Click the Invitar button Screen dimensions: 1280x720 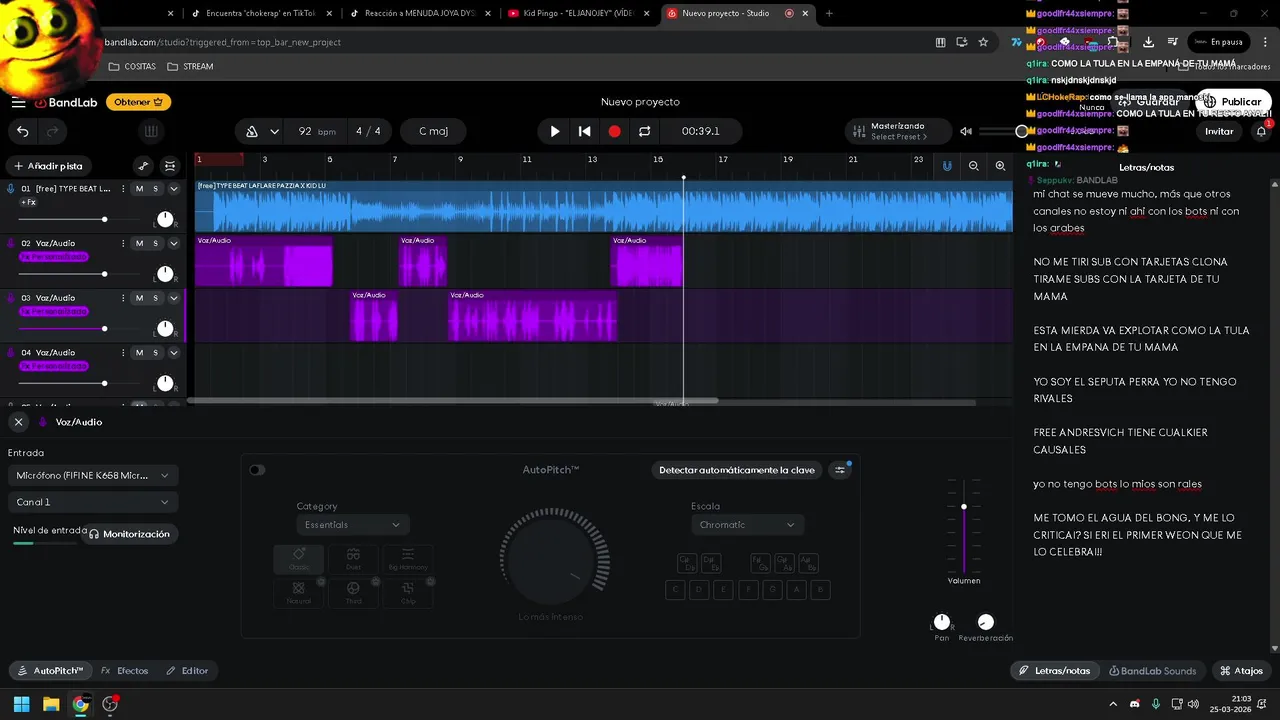point(1219,131)
